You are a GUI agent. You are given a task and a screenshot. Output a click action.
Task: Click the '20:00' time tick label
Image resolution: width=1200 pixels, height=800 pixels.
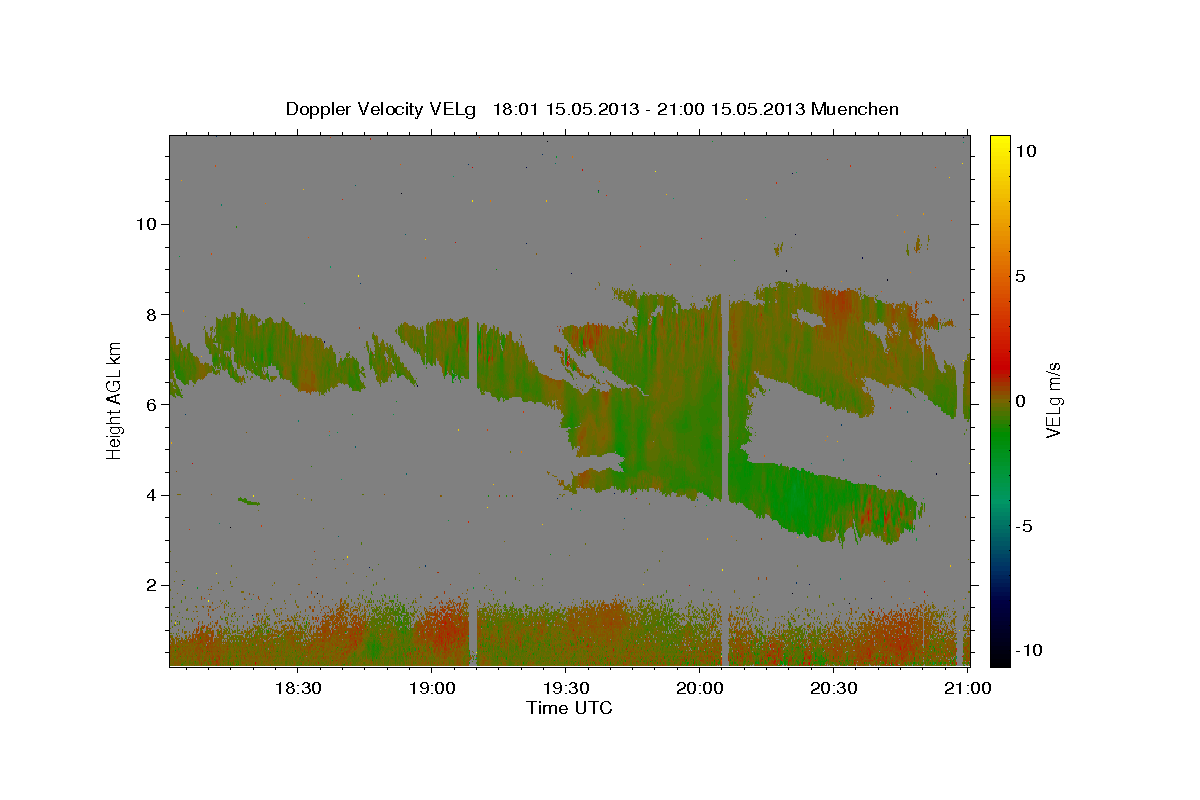[x=699, y=688]
